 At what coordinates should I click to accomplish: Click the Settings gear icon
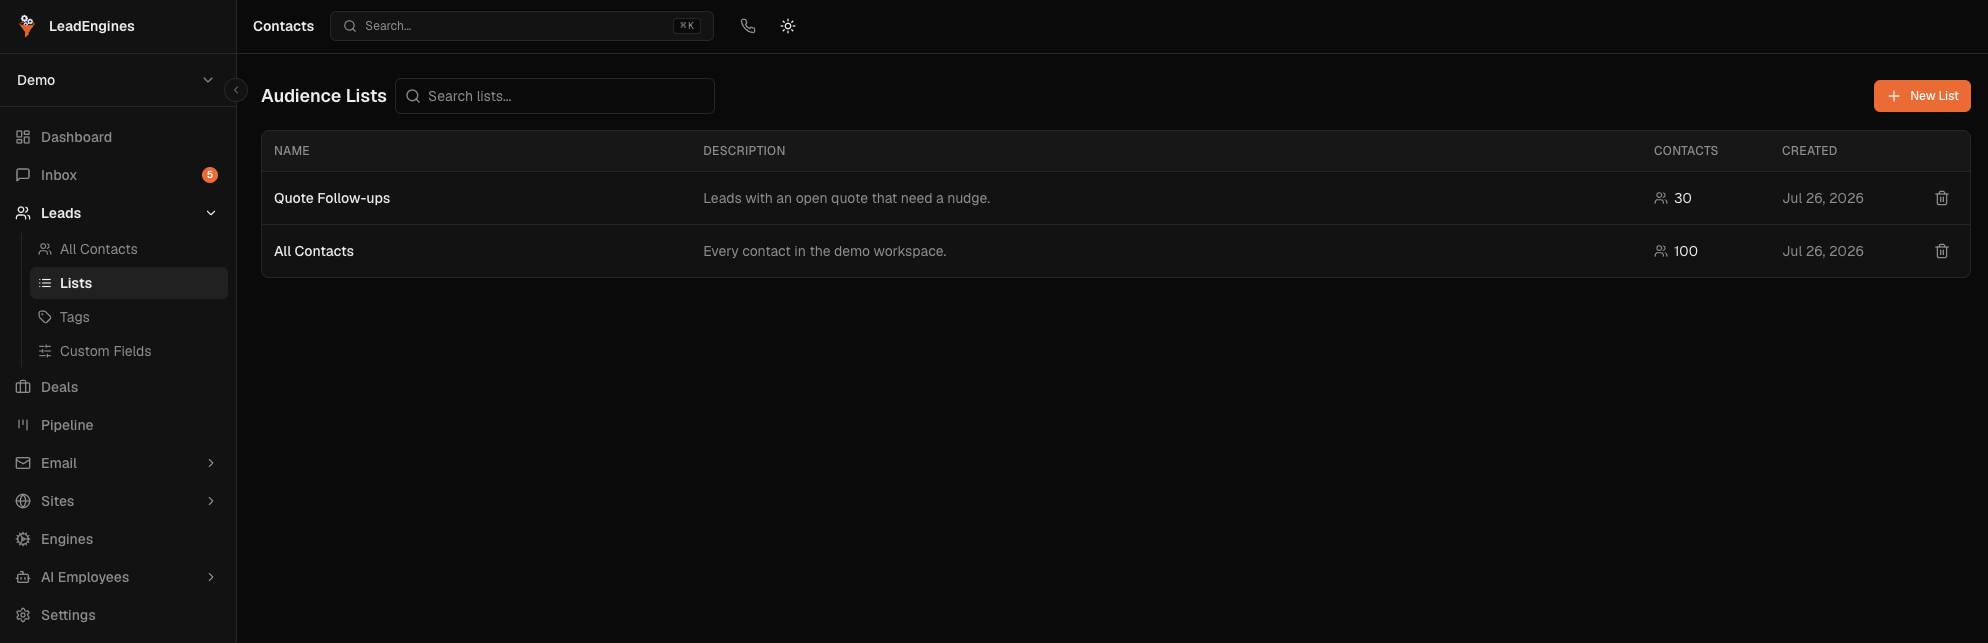(x=23, y=615)
